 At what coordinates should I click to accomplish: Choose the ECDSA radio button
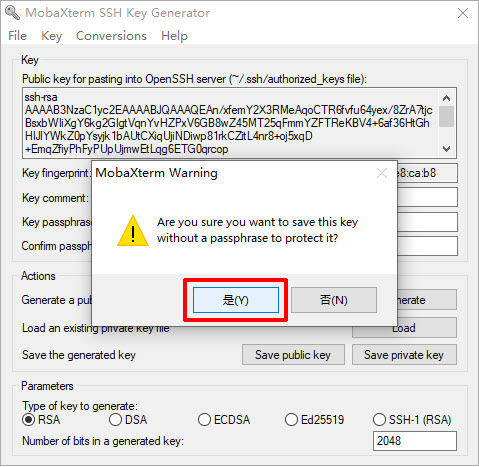coord(224,420)
